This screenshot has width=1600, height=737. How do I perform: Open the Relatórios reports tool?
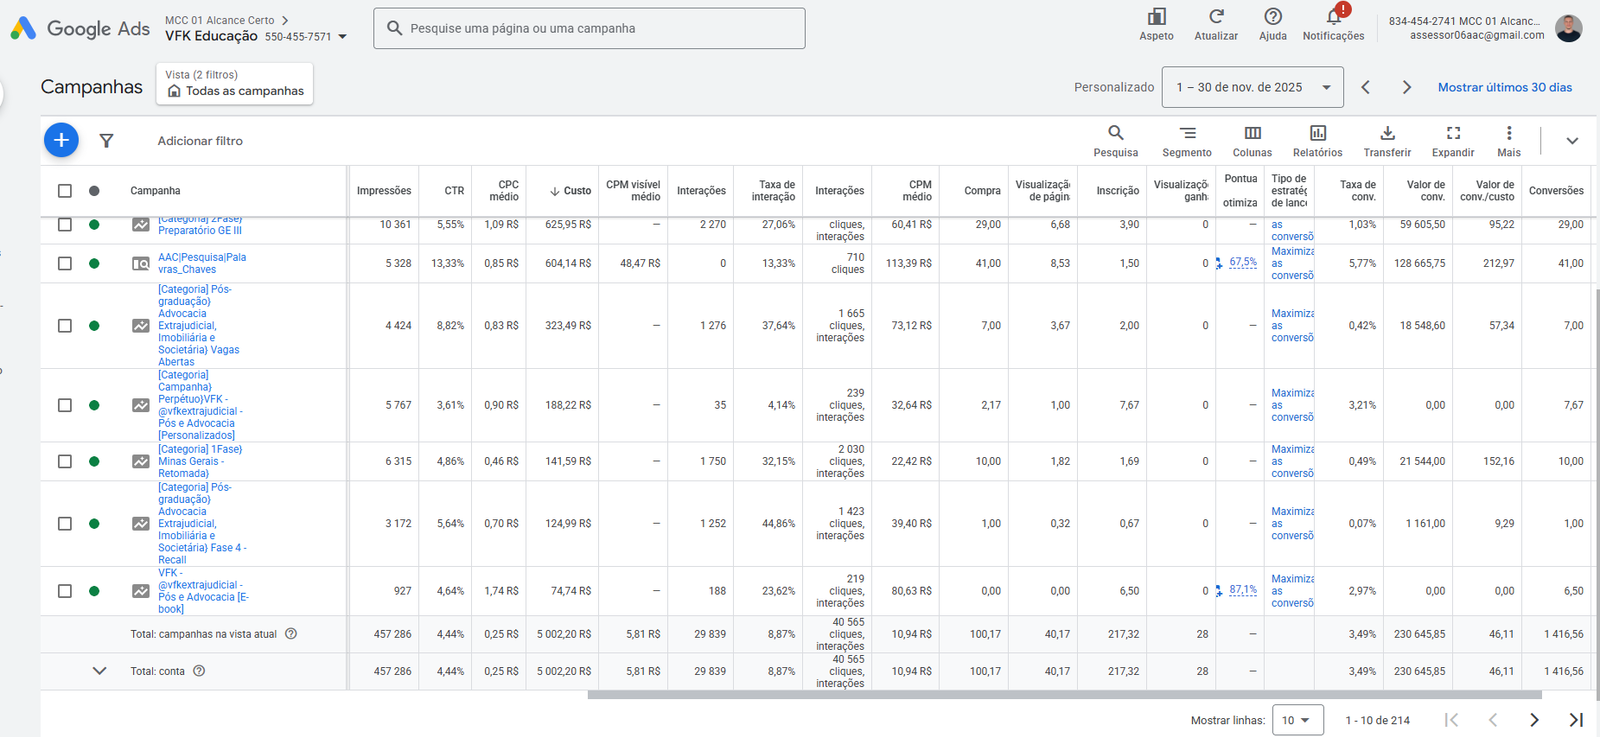point(1318,141)
